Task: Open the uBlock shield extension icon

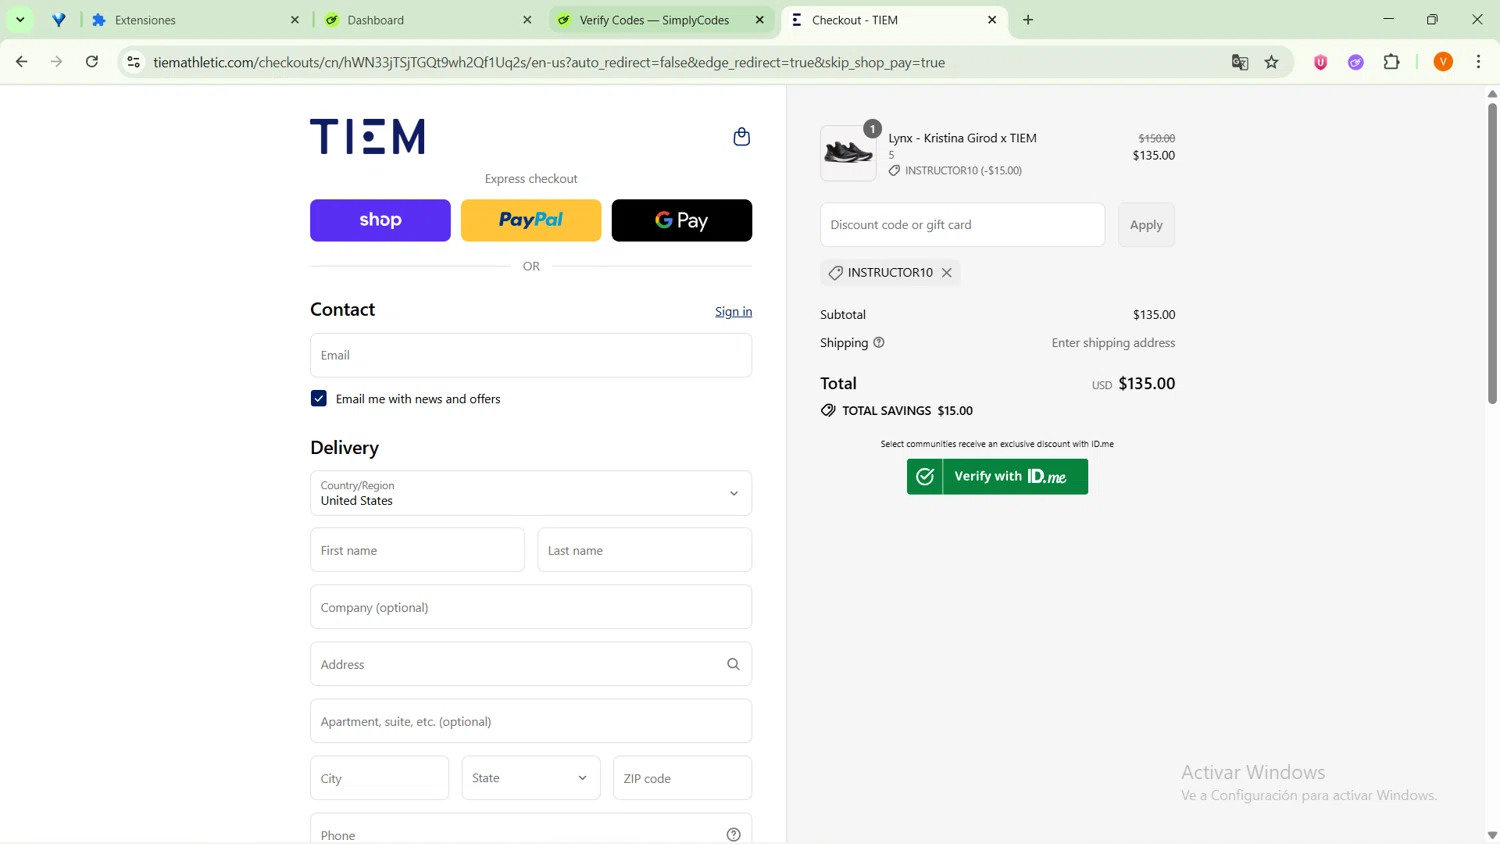Action: coord(1320,62)
